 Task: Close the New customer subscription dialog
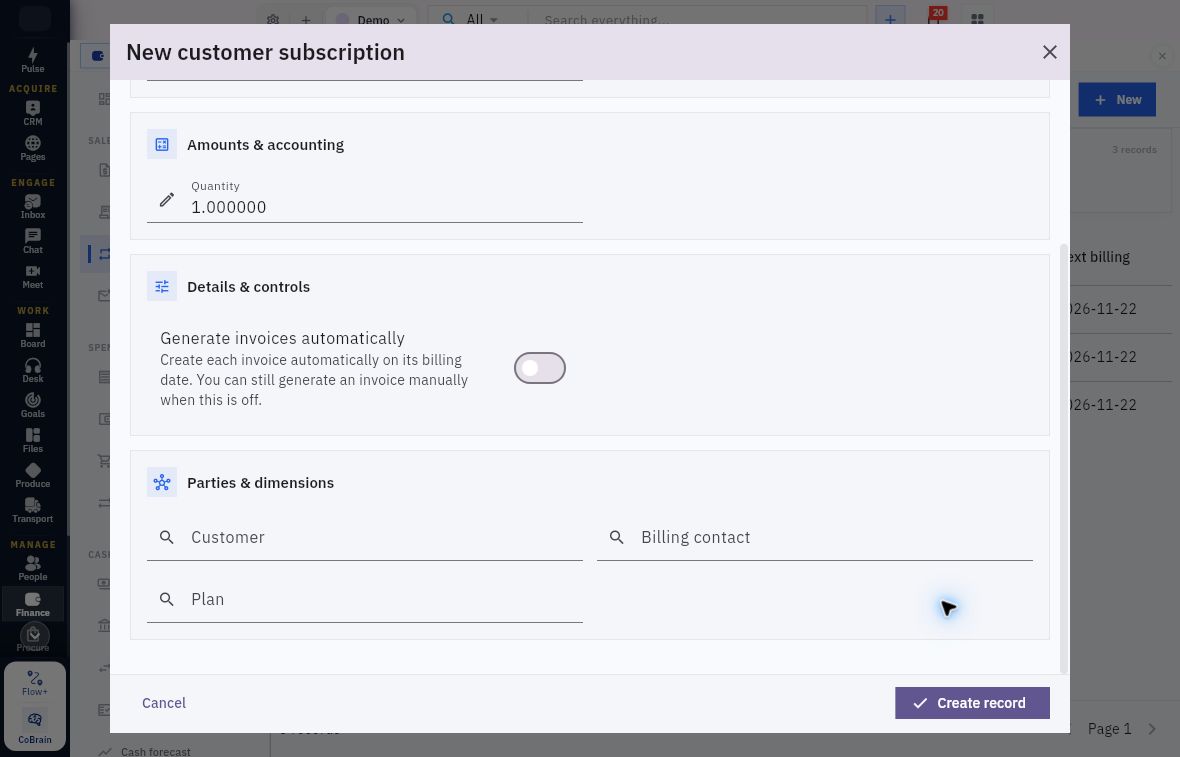pyautogui.click(x=1050, y=52)
